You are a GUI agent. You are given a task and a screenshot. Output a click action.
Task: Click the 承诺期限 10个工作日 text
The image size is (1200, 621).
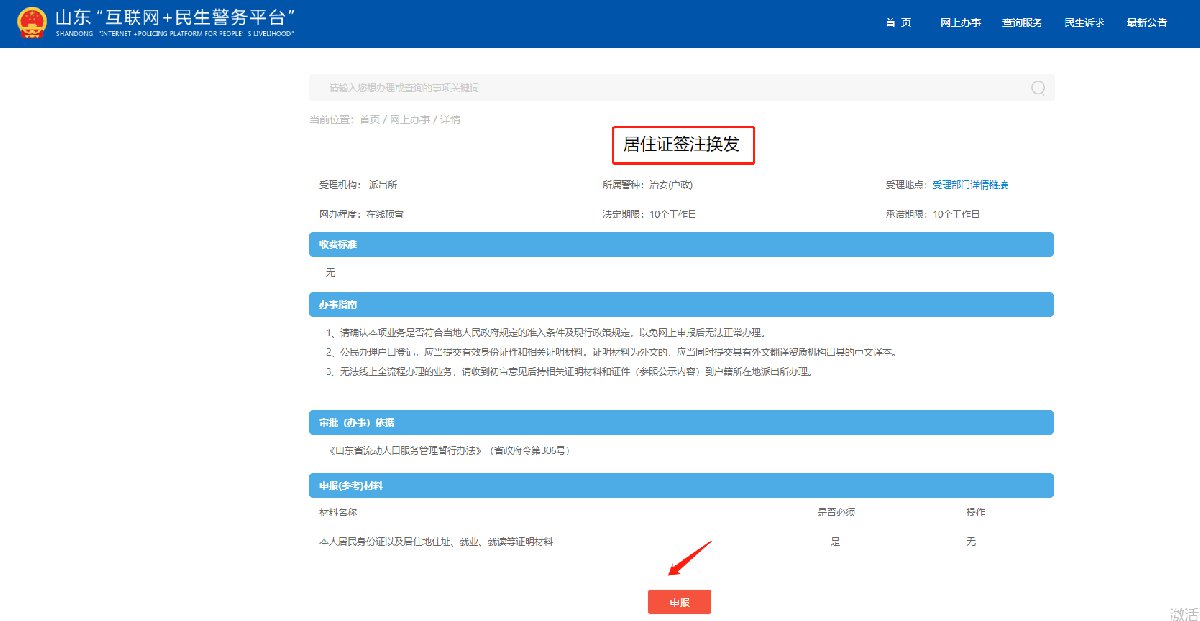932,214
